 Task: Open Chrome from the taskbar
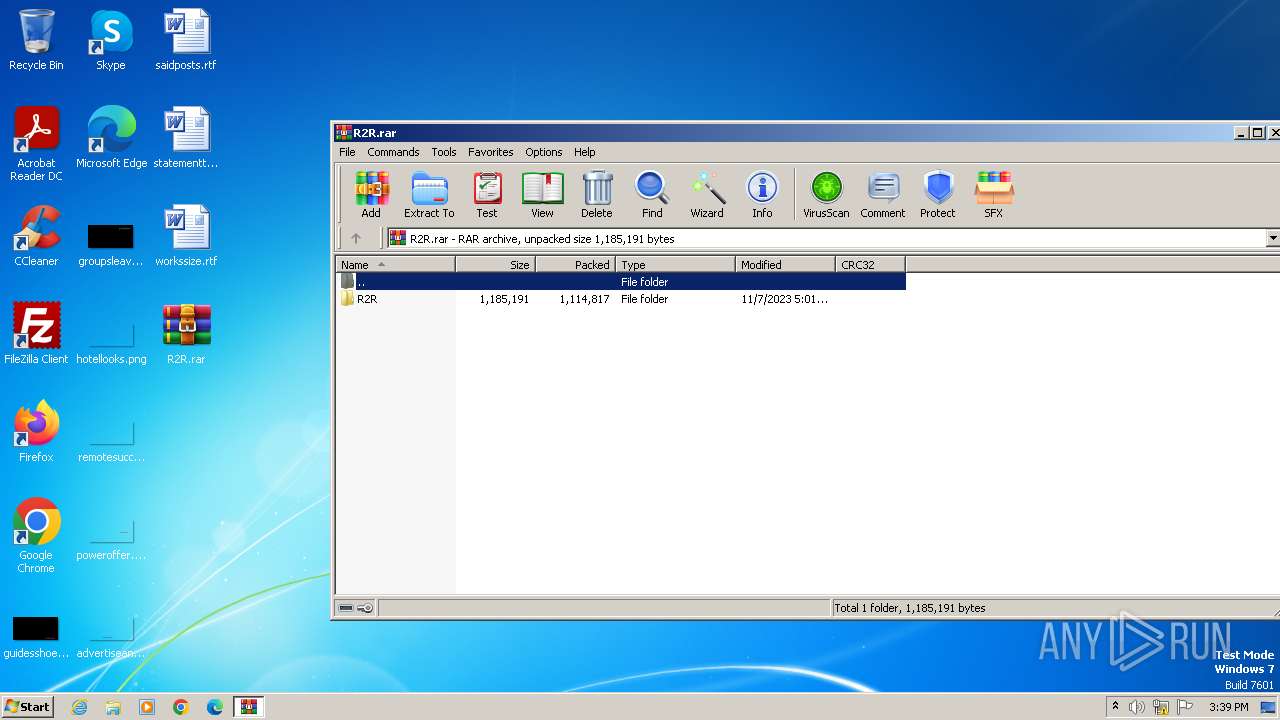181,707
